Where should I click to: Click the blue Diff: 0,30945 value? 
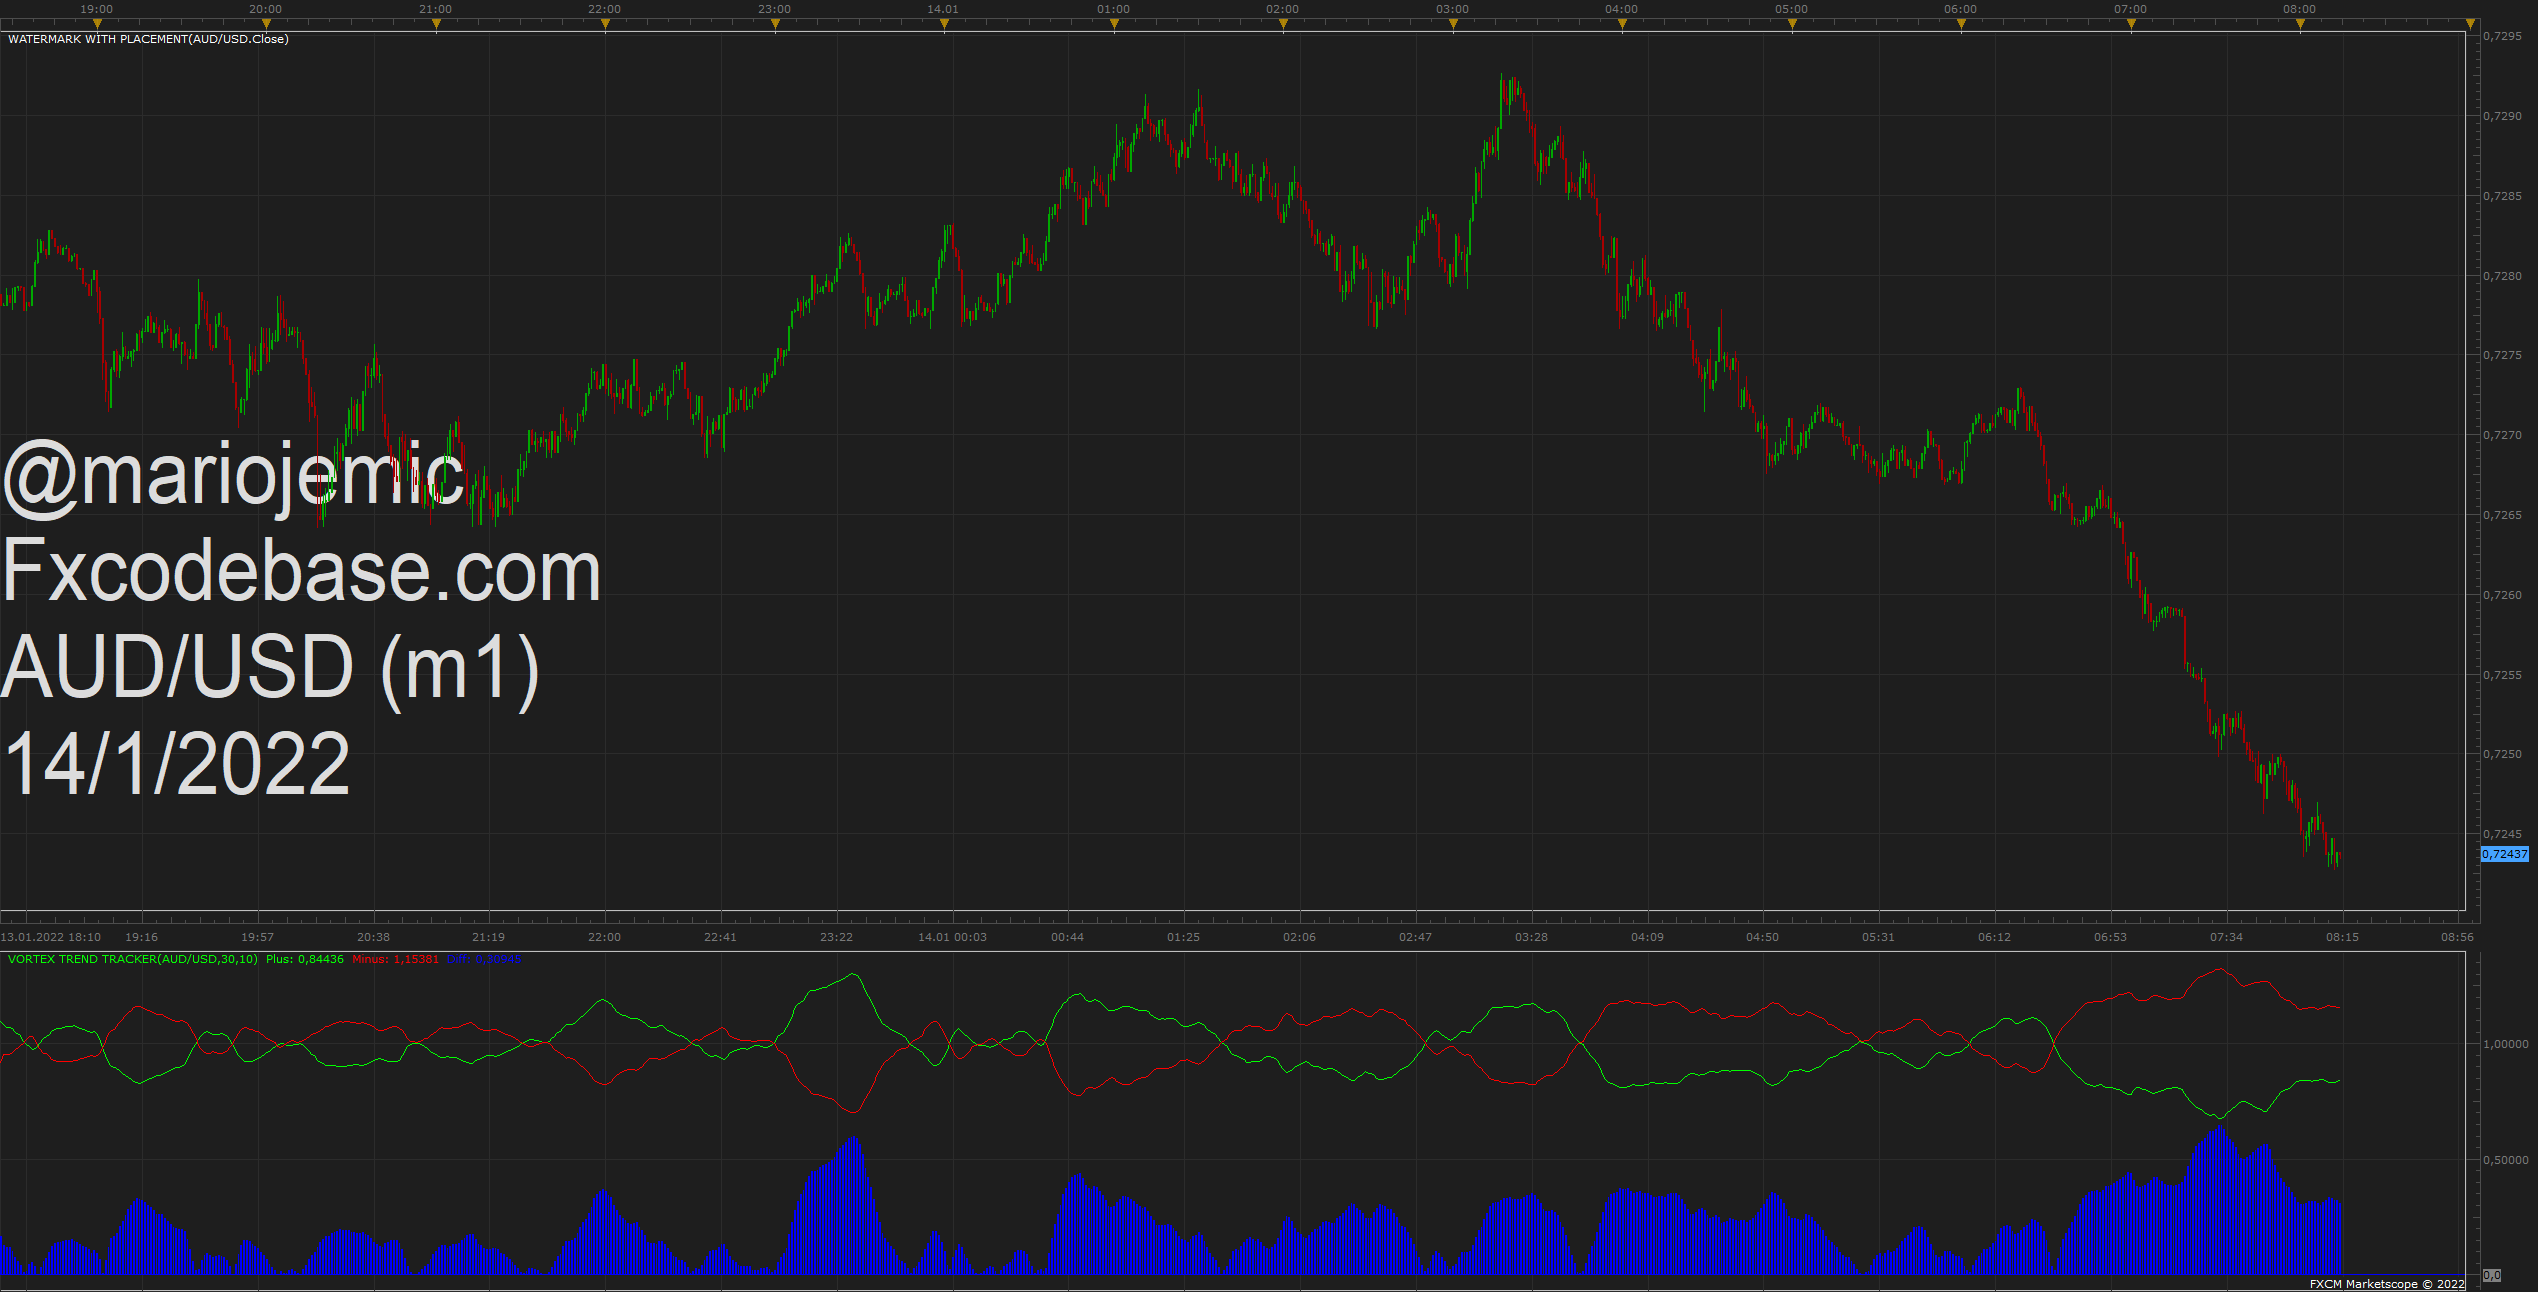click(x=484, y=959)
